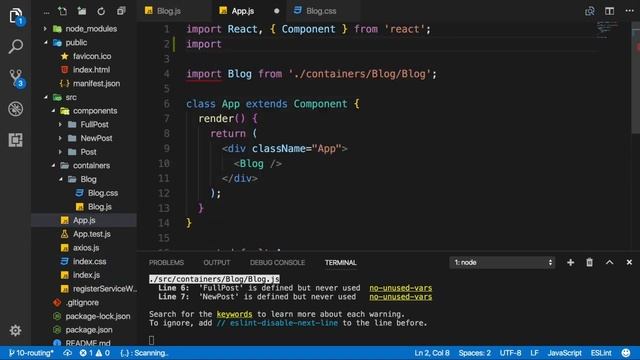The height and width of the screenshot is (360, 640).
Task: Open Blog.js in explorer tree
Action: pos(84,207)
